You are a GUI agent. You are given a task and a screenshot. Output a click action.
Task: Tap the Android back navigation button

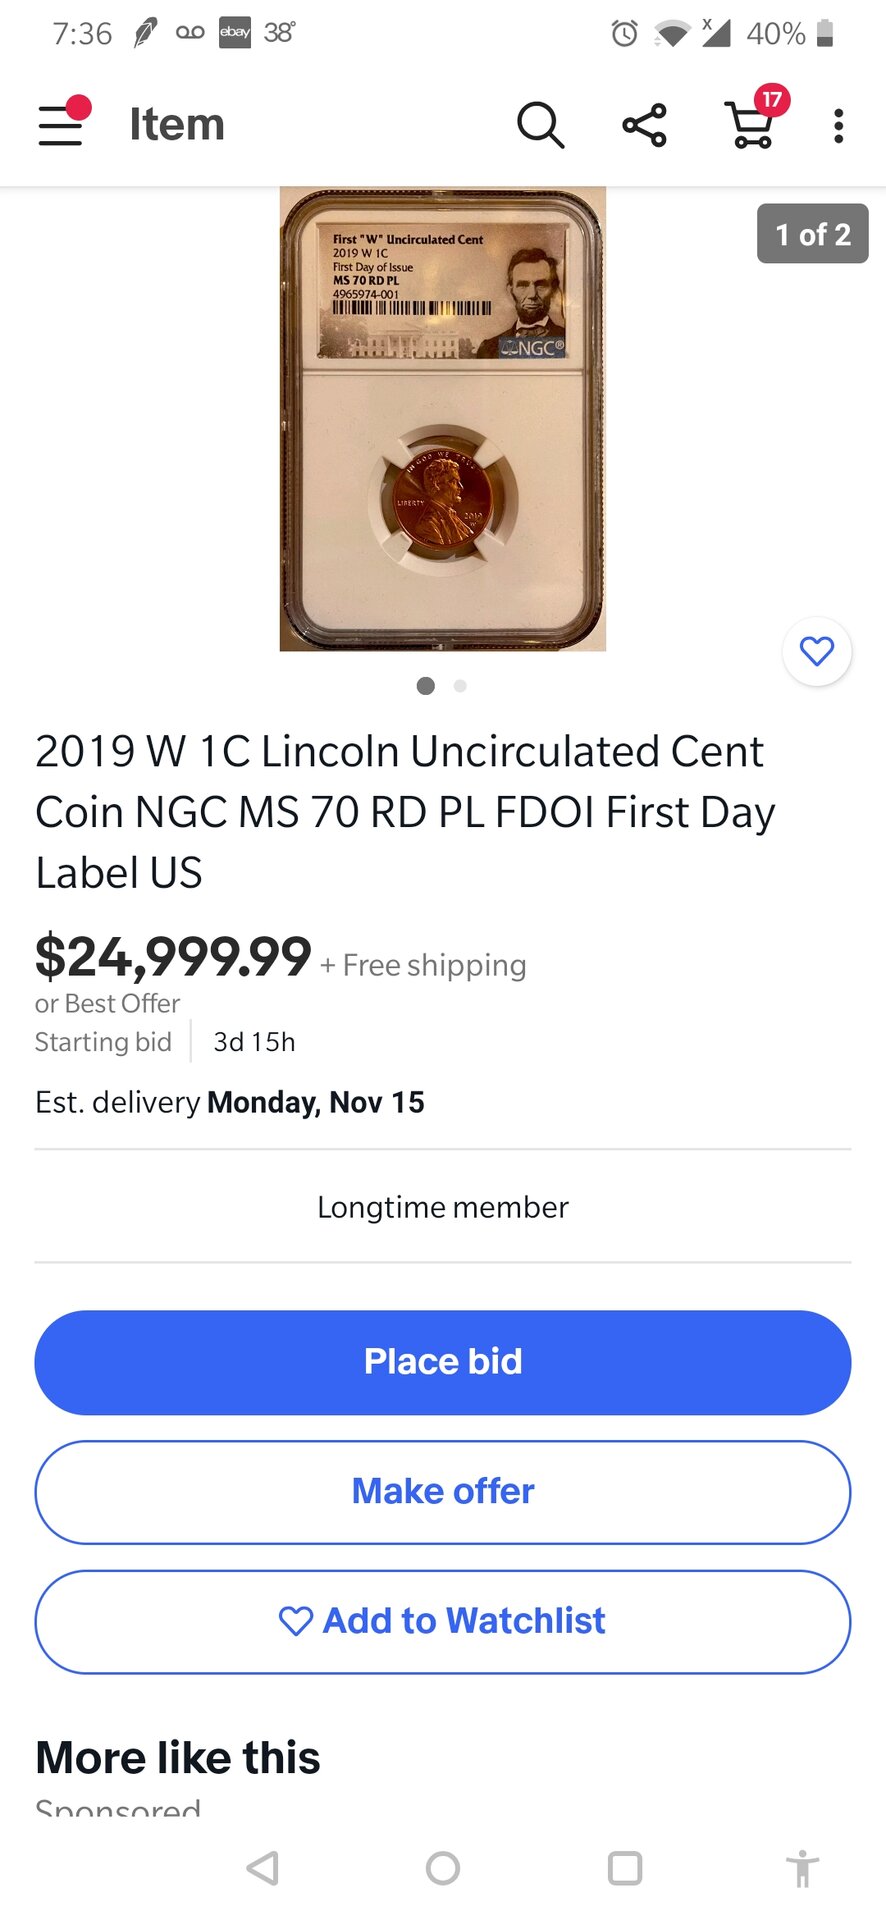point(263,1868)
